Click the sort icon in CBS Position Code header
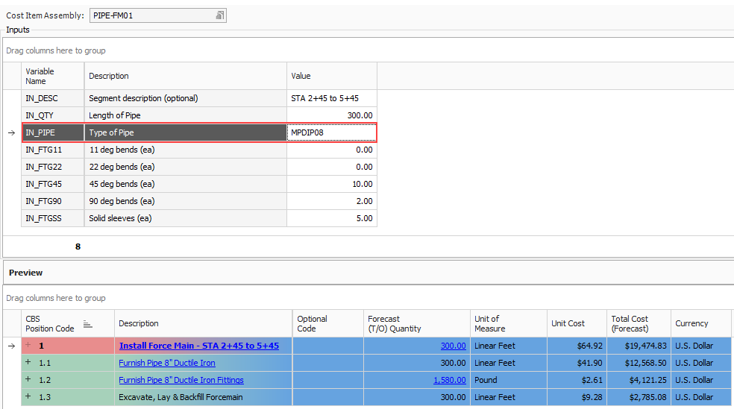This screenshot has height=409, width=734. [87, 324]
